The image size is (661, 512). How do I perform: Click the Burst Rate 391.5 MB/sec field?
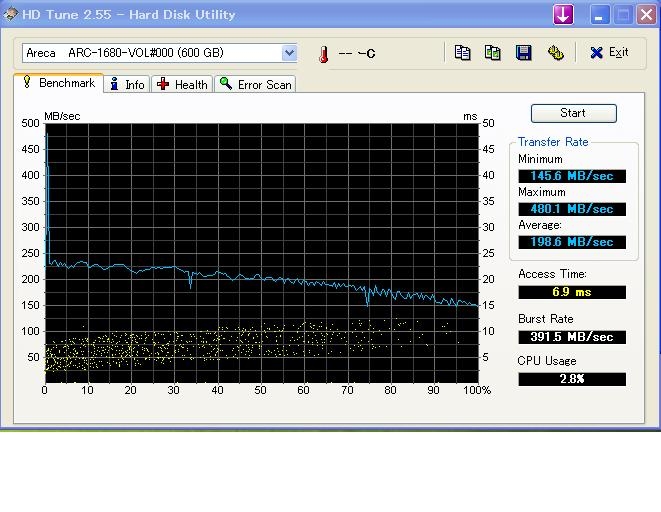(571, 337)
